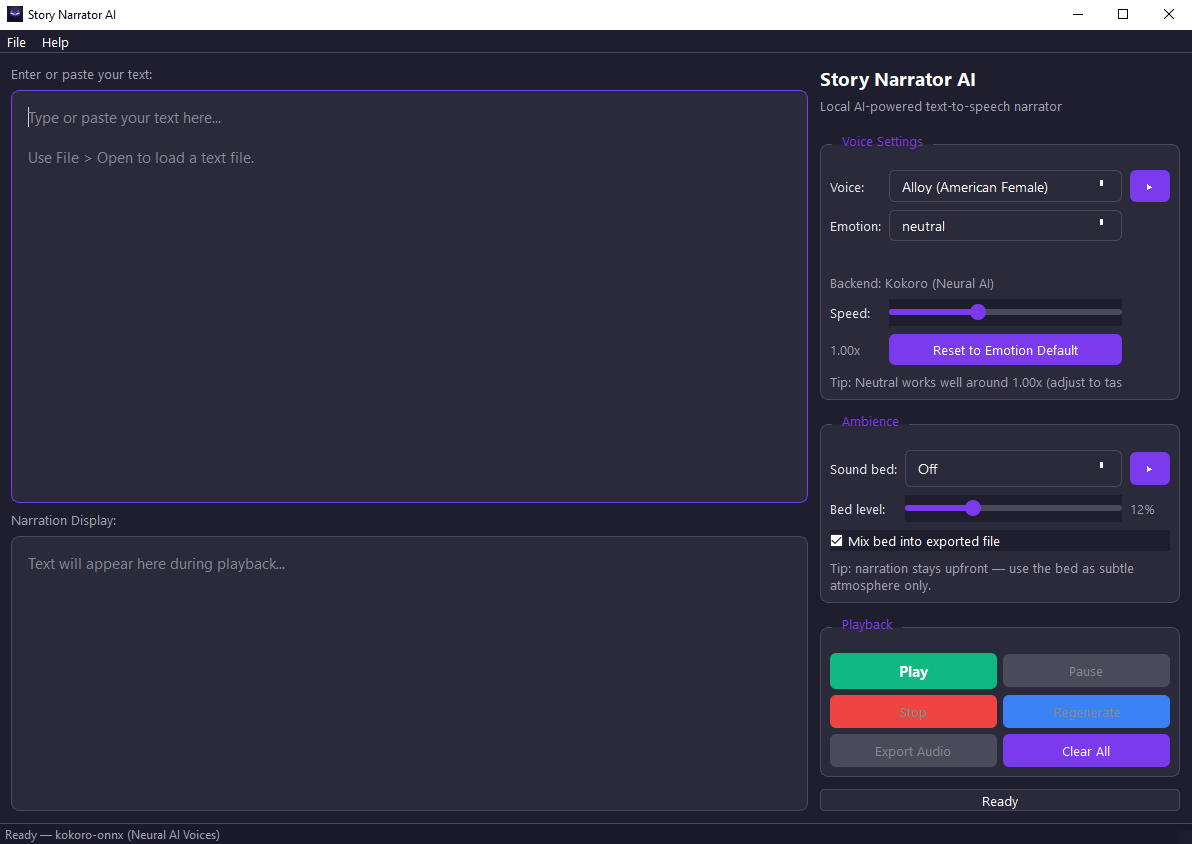Image resolution: width=1192 pixels, height=844 pixels.
Task: Click the Pause button
Action: tap(1086, 671)
